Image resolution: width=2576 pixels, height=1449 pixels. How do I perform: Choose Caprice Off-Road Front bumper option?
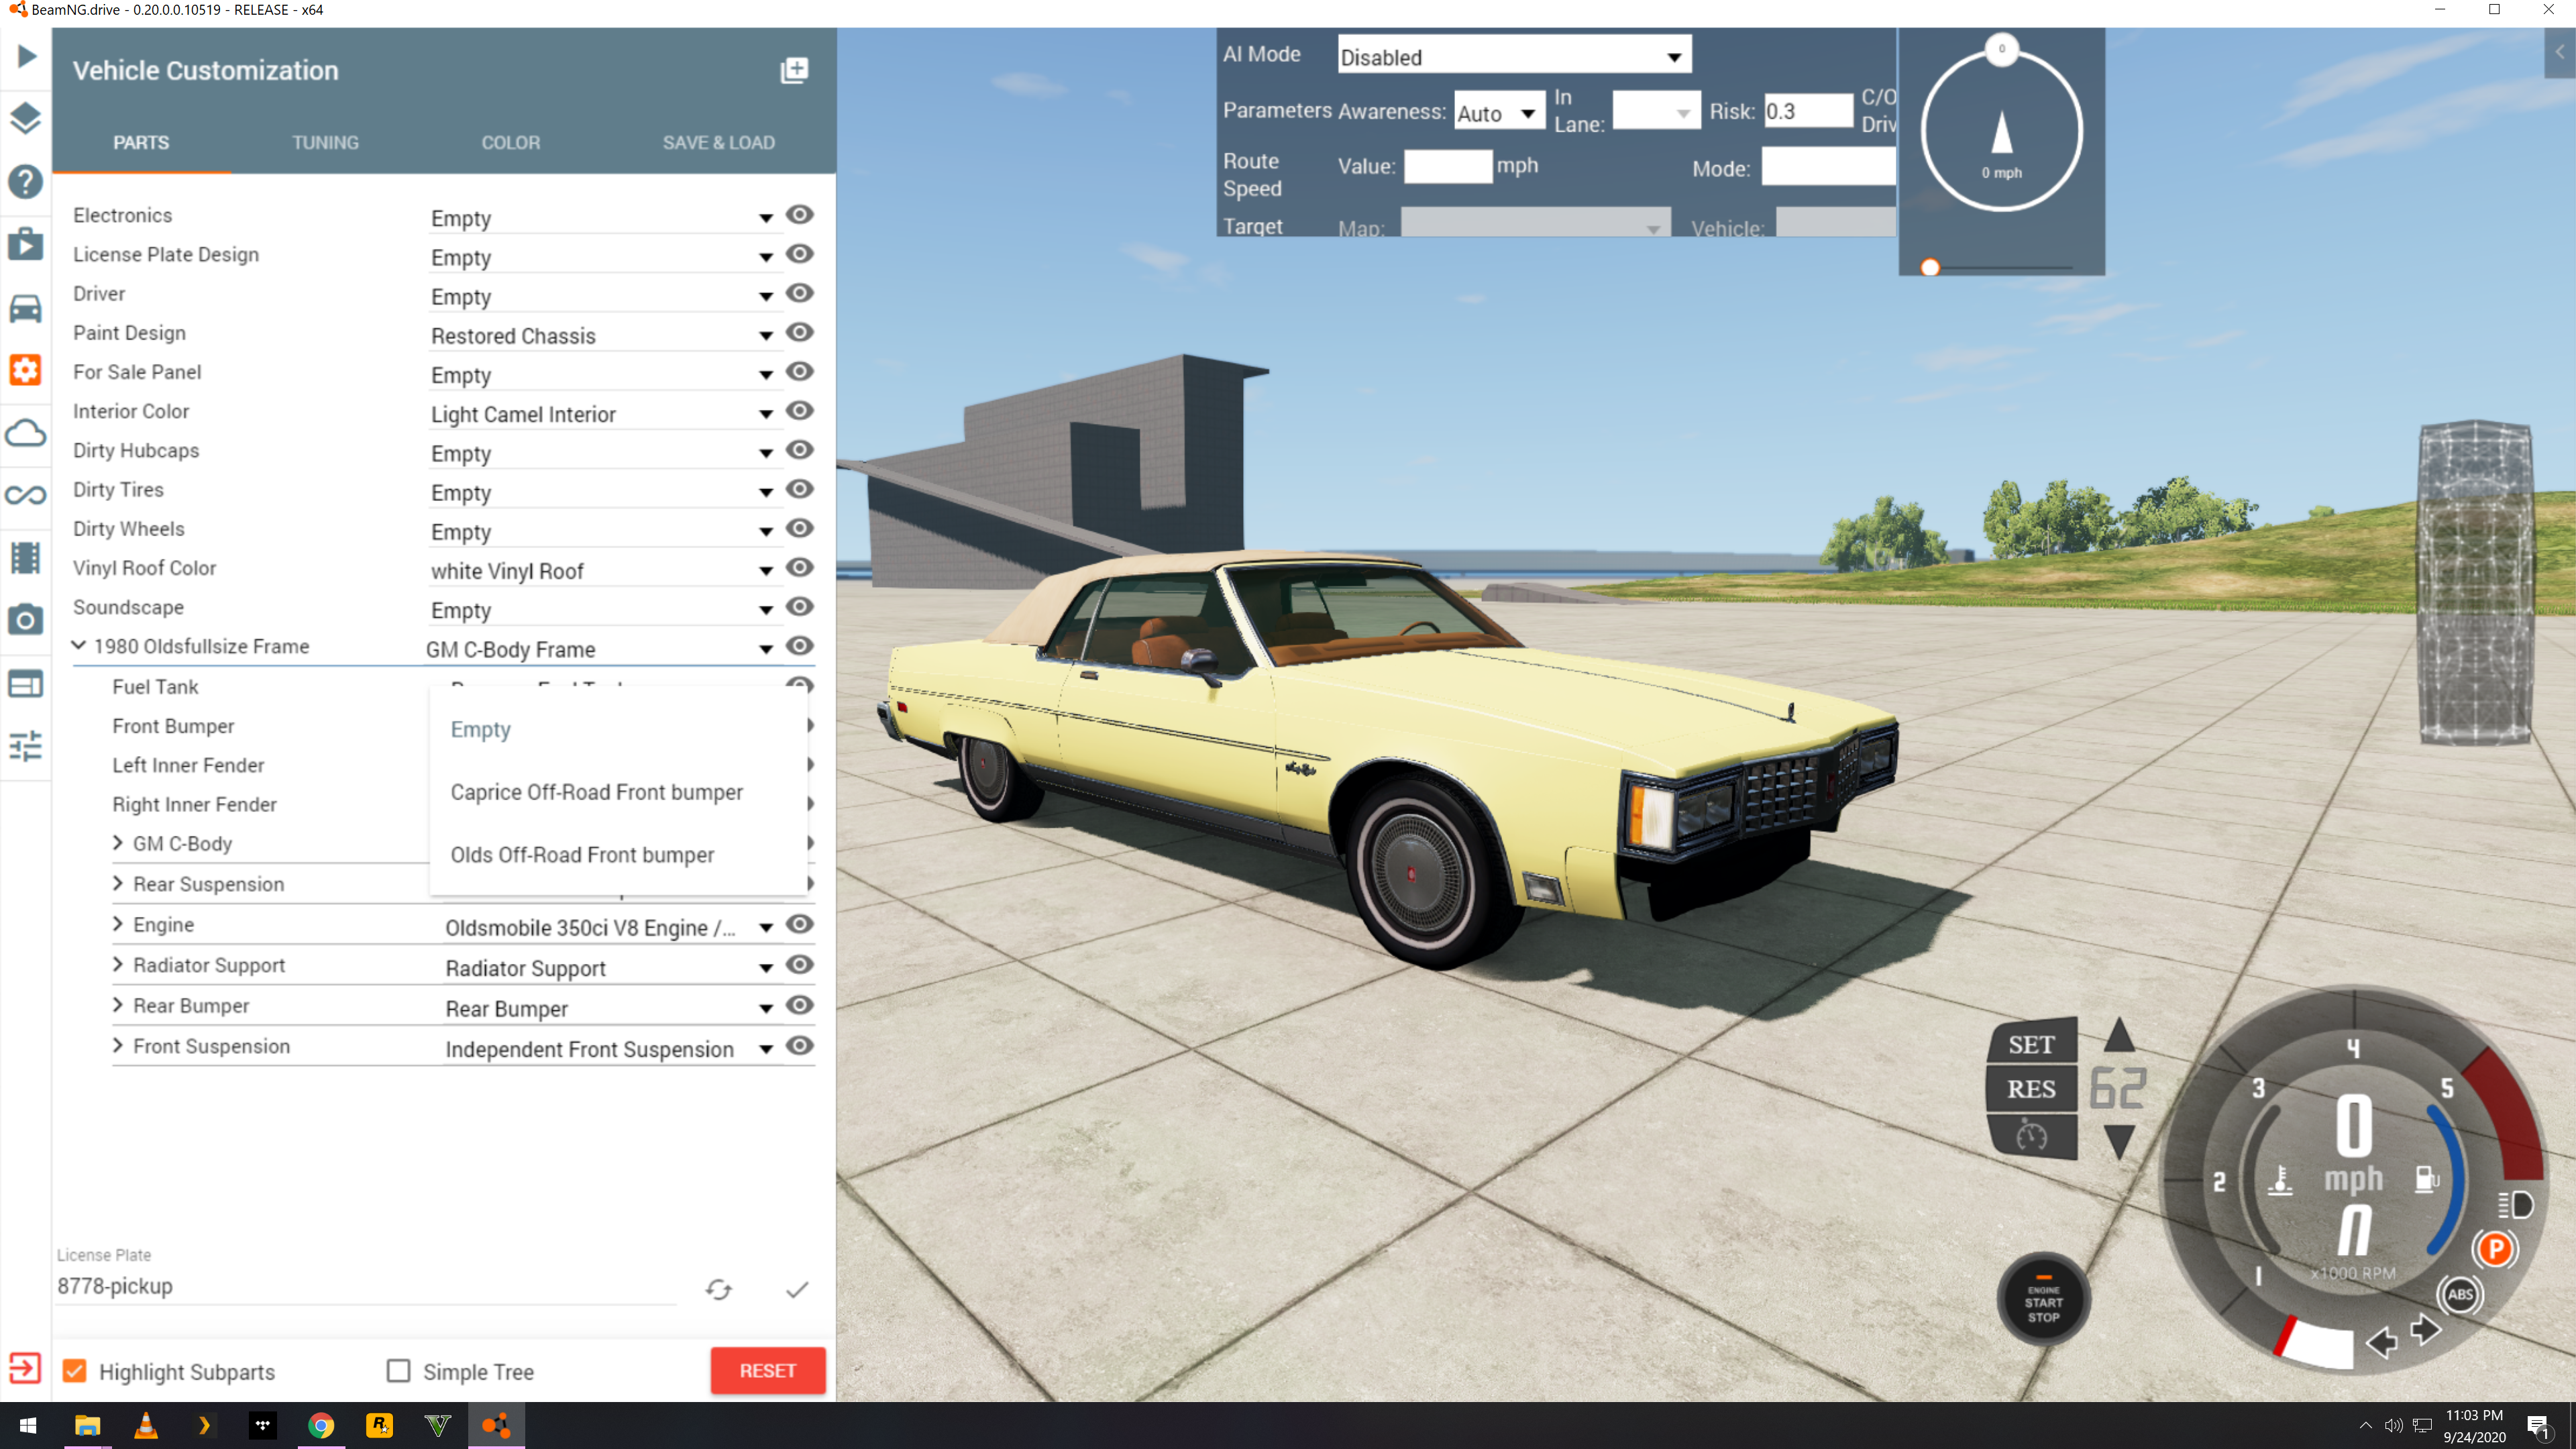pyautogui.click(x=618, y=792)
